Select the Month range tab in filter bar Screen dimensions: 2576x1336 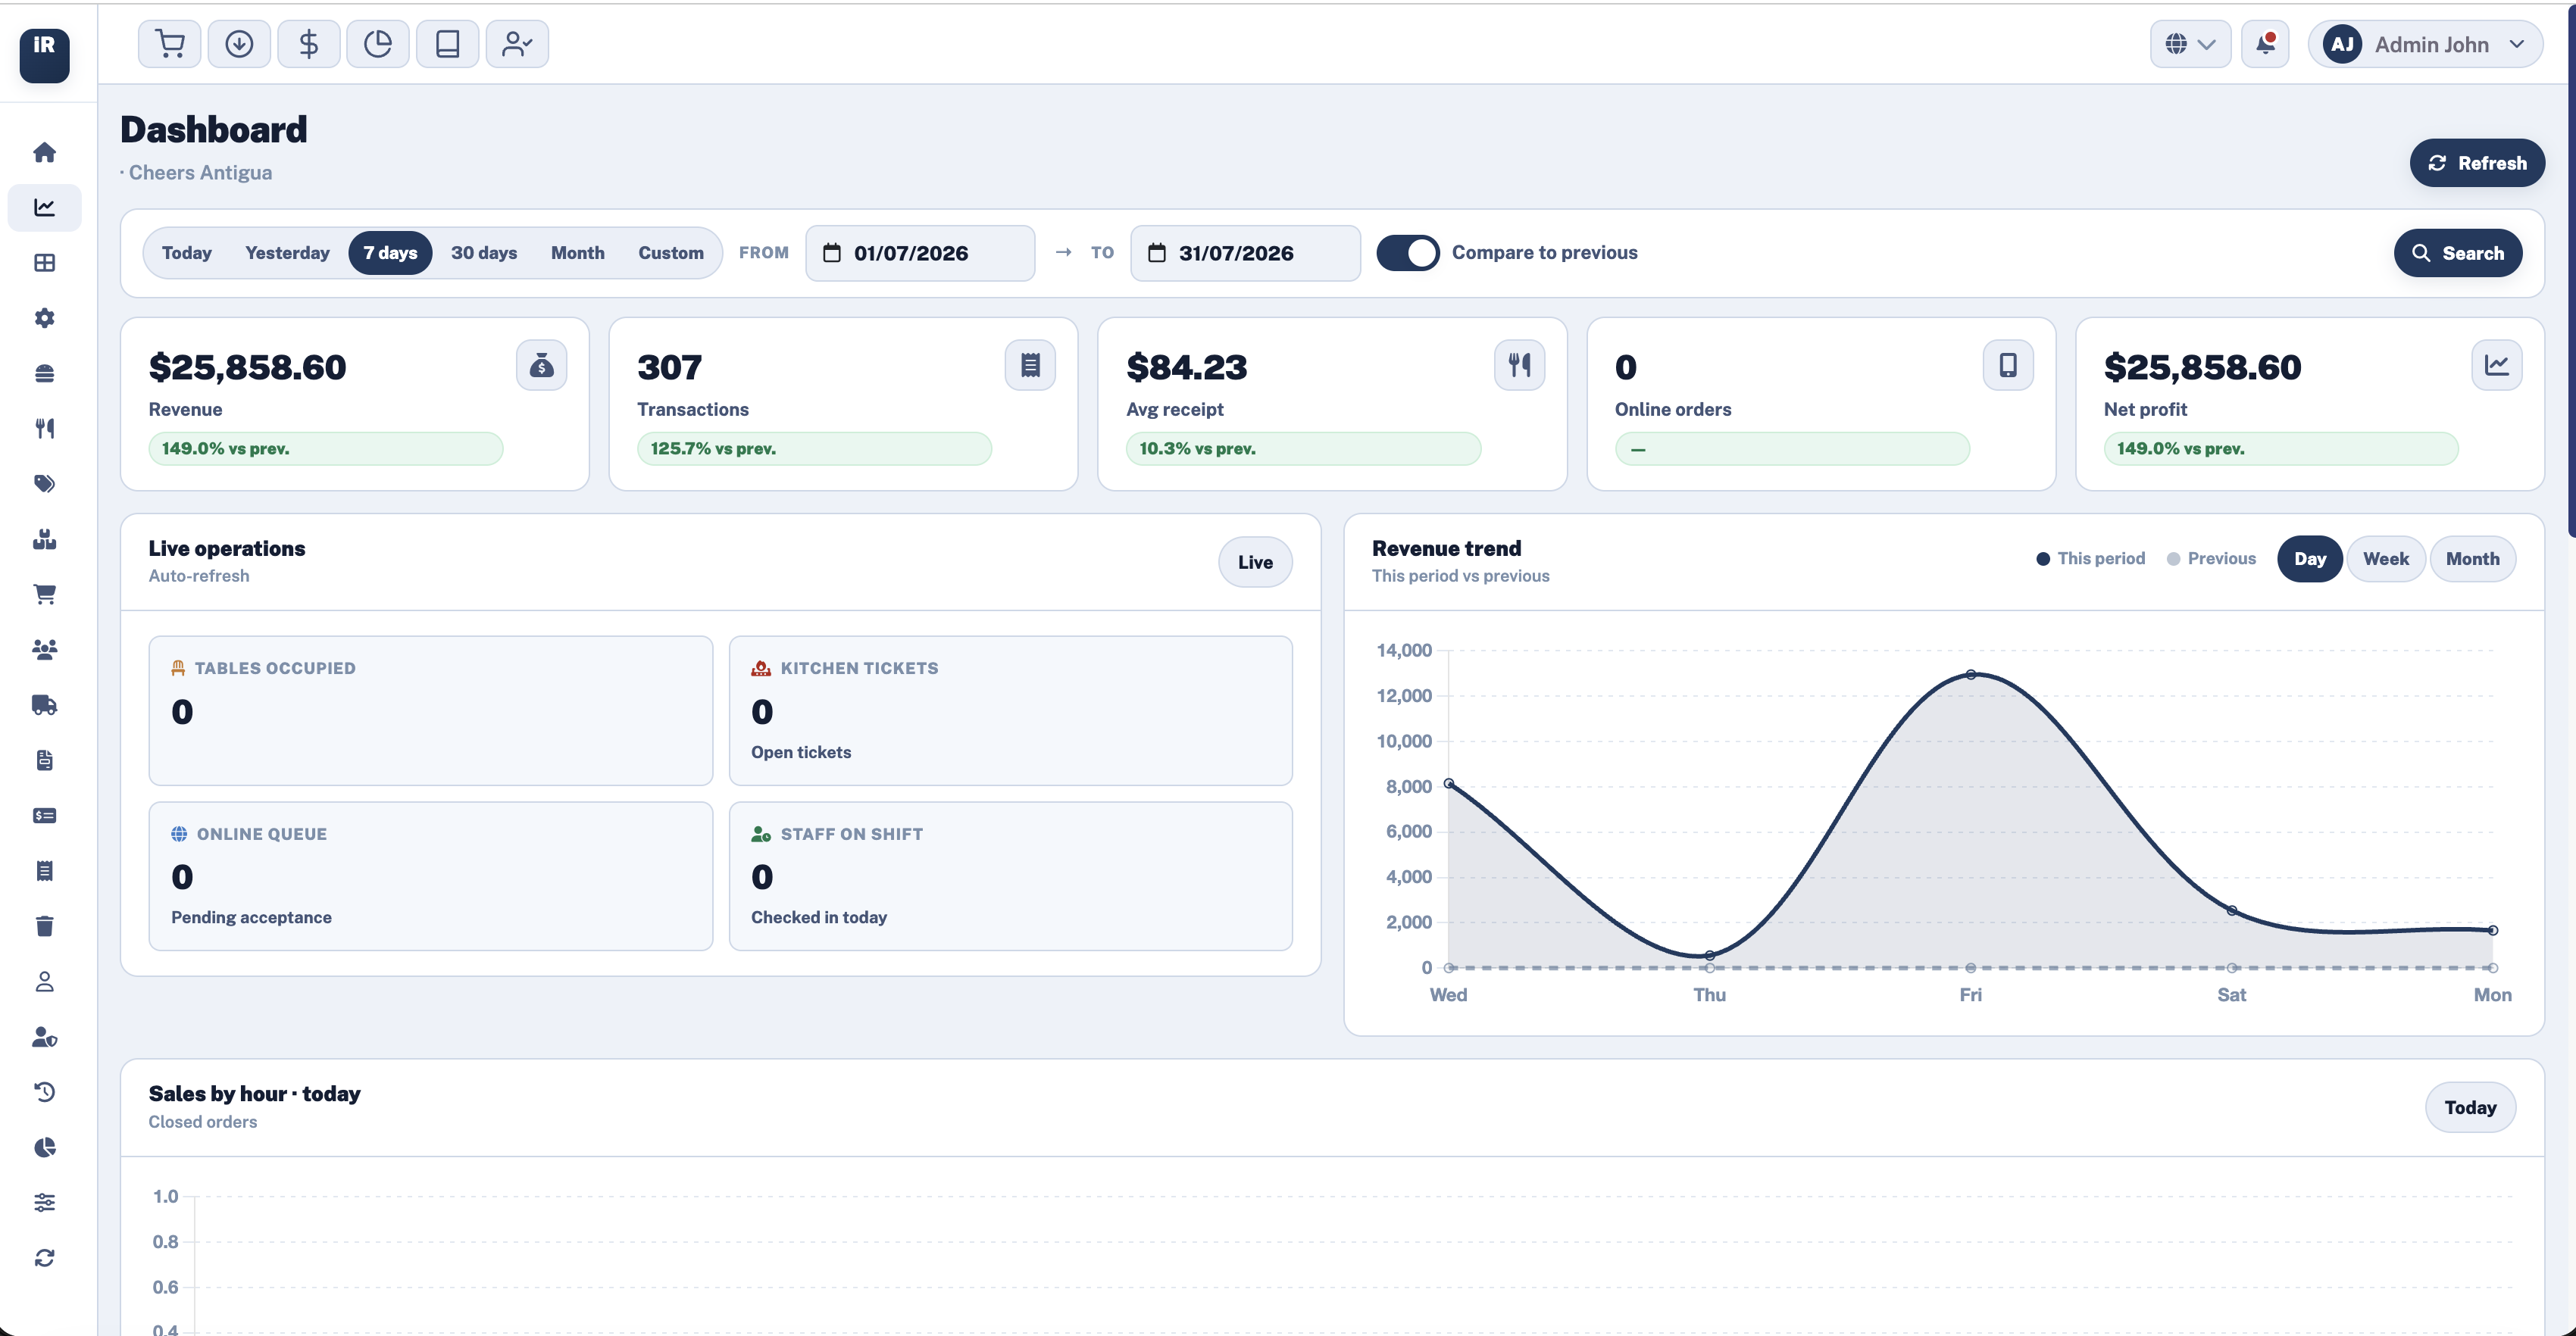(x=578, y=253)
